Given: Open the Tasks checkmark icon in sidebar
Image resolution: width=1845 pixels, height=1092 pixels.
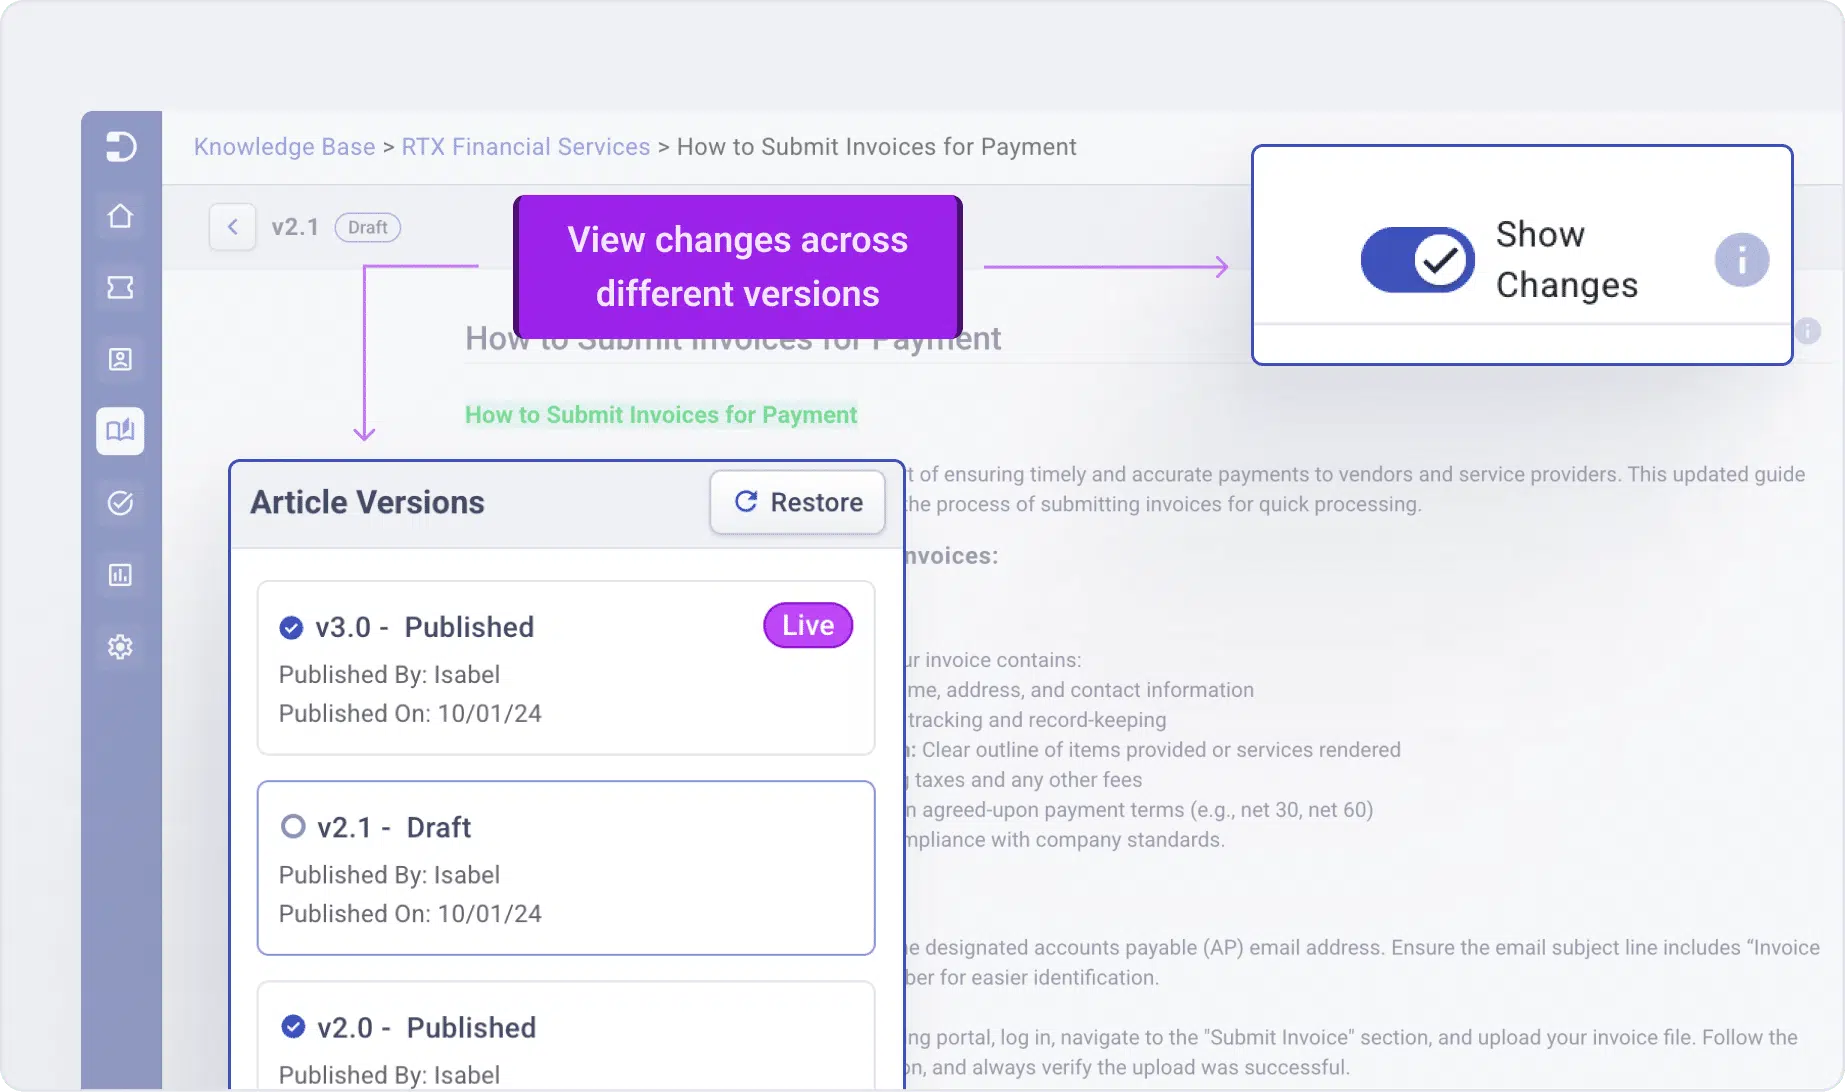Looking at the screenshot, I should (x=120, y=503).
